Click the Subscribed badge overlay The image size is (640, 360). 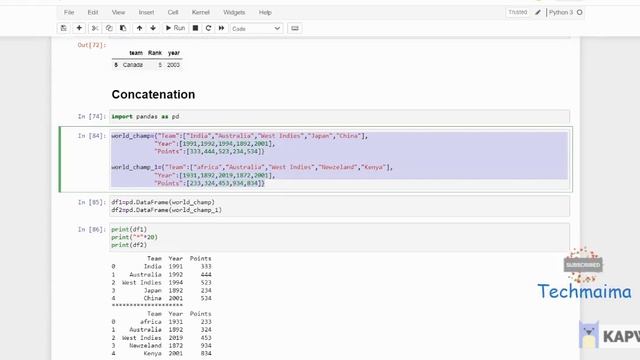tap(583, 265)
